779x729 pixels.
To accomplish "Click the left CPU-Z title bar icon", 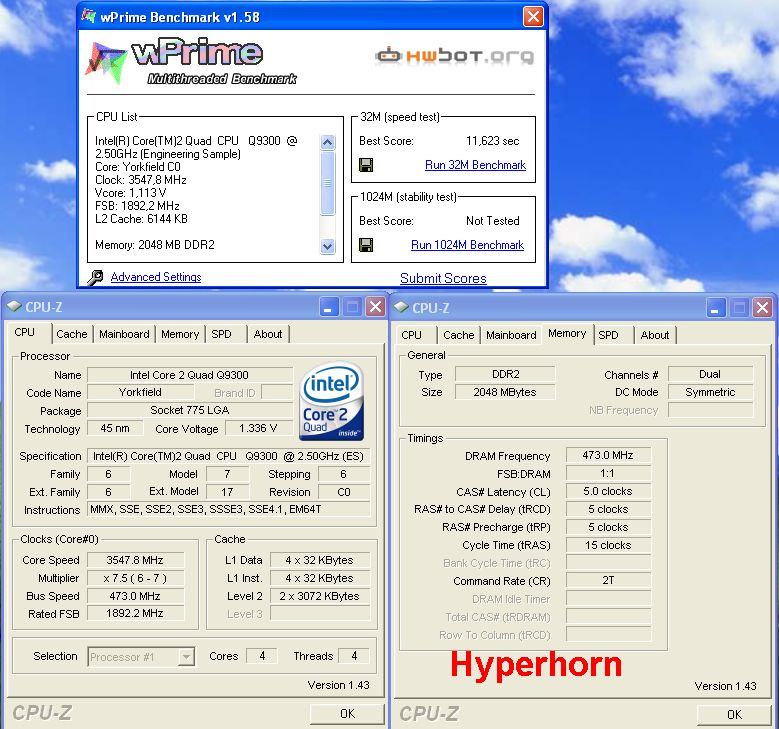I will 14,307.
